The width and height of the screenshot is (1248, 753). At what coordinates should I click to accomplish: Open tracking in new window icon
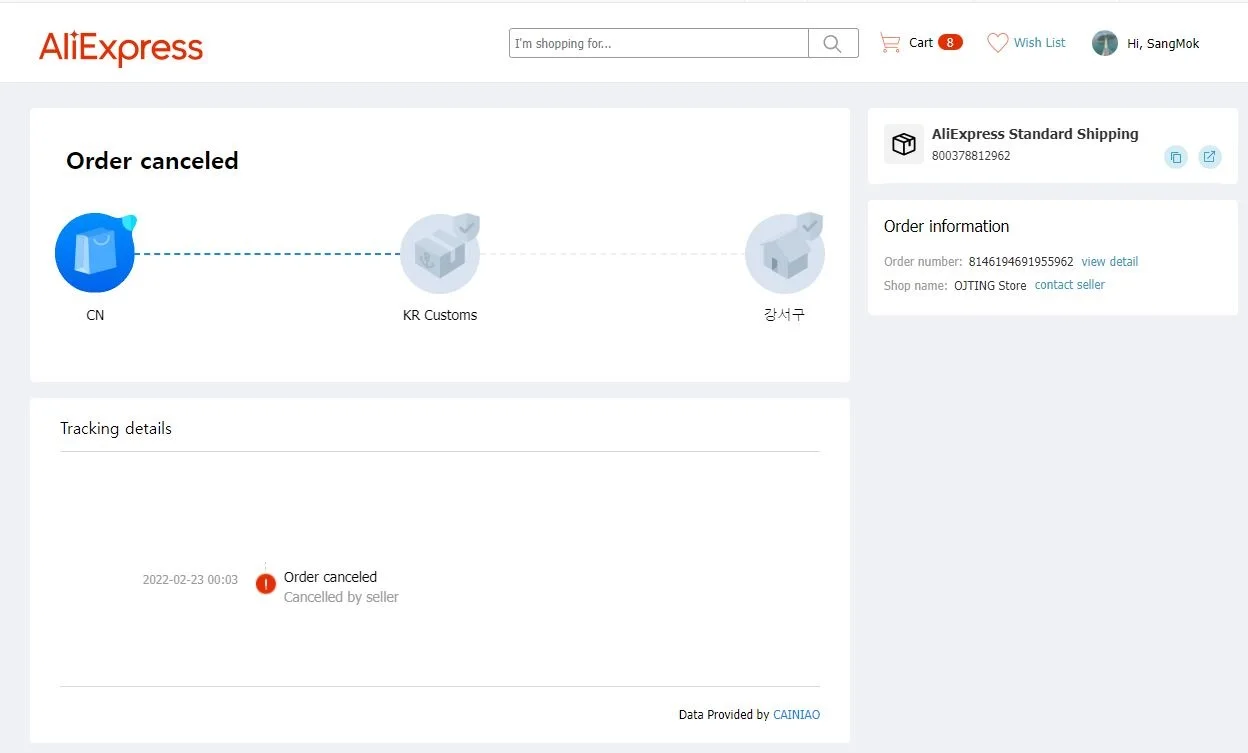click(x=1210, y=157)
